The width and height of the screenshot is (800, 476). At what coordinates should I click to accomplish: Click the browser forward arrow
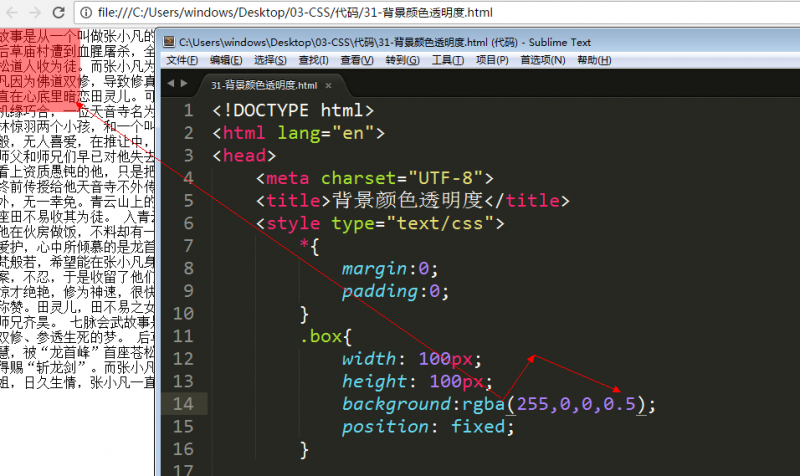pos(35,13)
